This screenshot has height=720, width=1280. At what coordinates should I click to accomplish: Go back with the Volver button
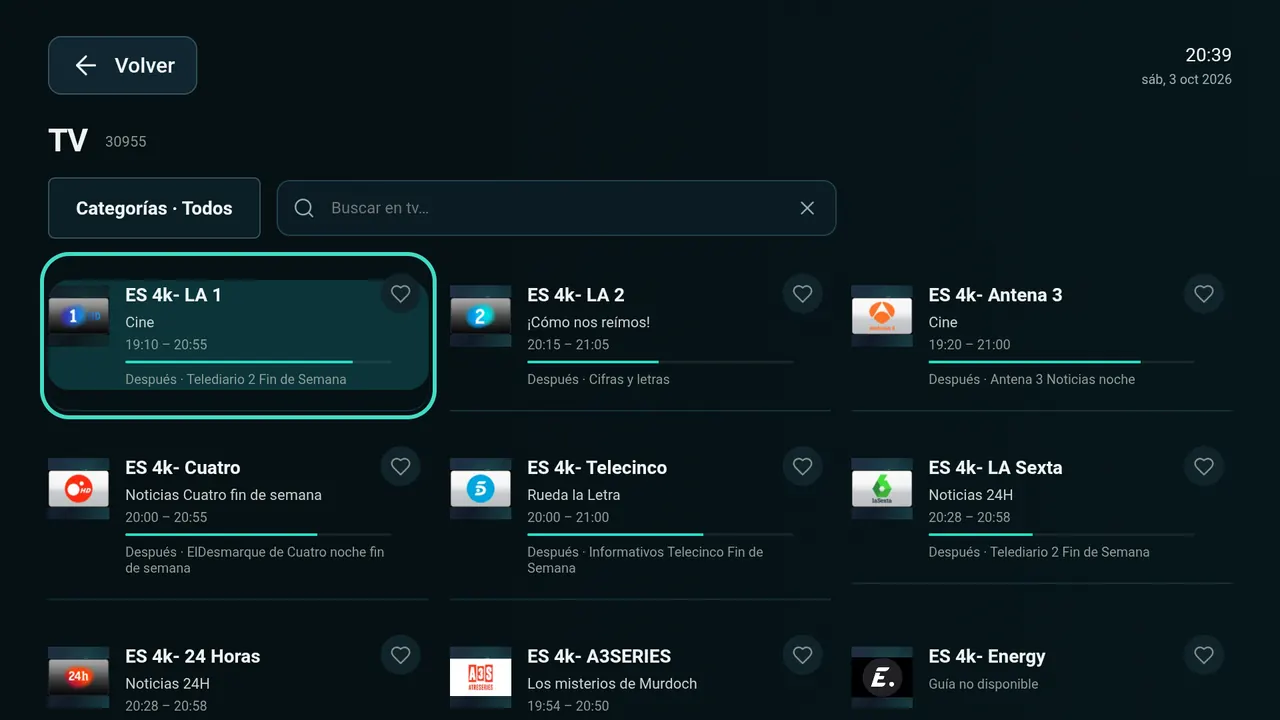[123, 66]
